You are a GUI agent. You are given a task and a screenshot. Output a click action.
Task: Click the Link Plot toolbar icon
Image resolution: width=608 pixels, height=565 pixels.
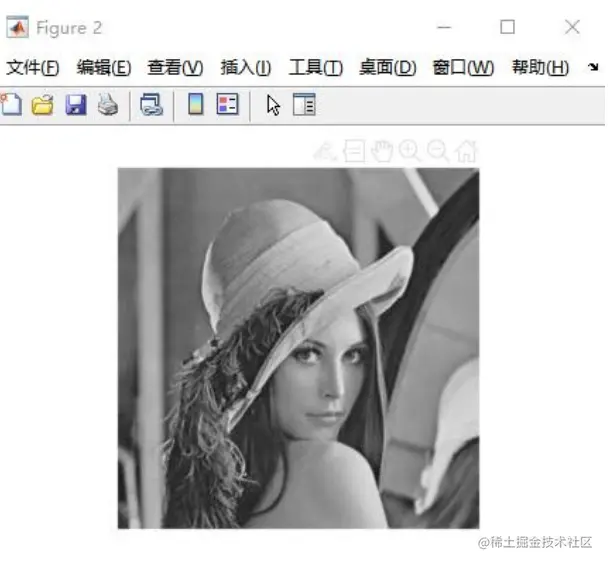coord(151,105)
